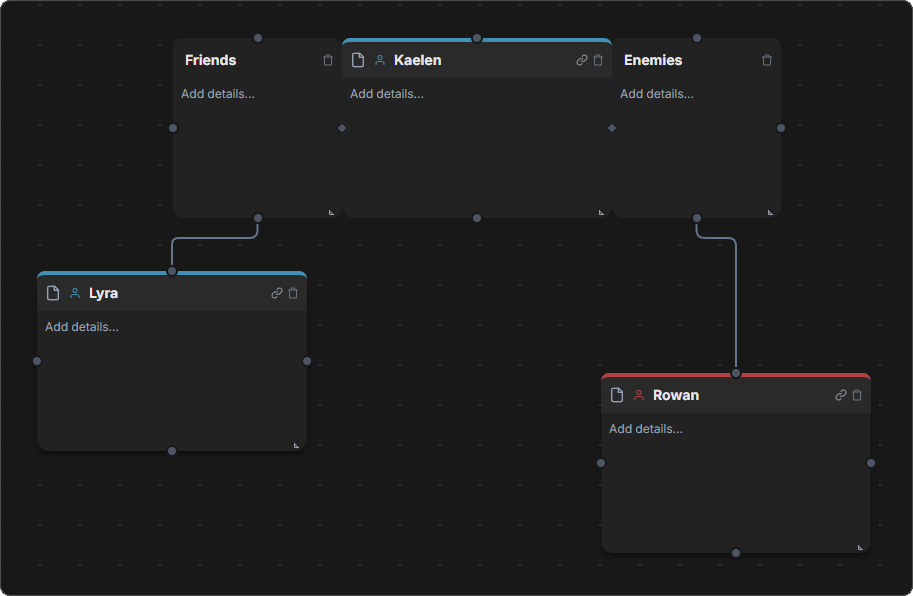Click the left connection handle of Rowan

tap(600, 463)
